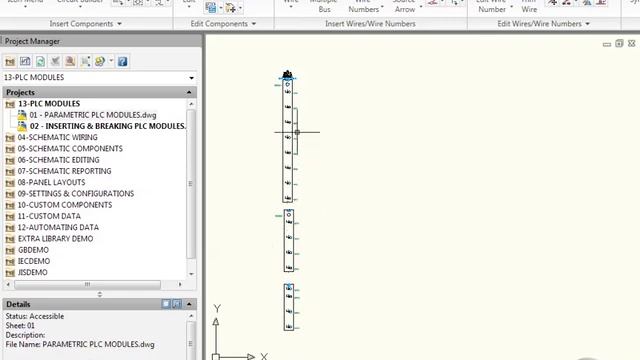Click the Project Manager palette title bar
Image resolution: width=640 pixels, height=360 pixels.
coord(100,41)
